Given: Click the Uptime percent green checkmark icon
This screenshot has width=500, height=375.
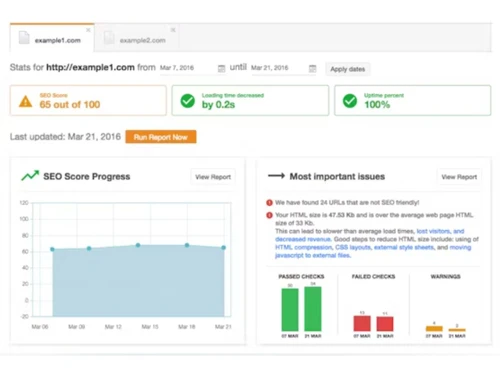Looking at the screenshot, I should [x=350, y=101].
